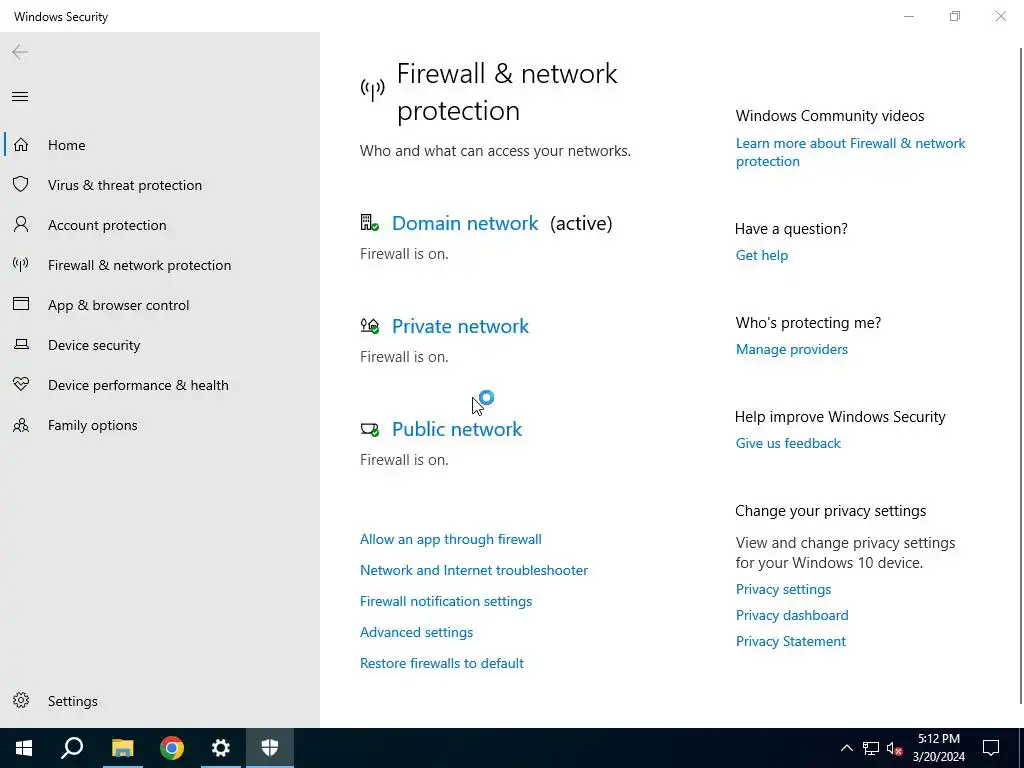1024x768 pixels.
Task: Click the hamburger navigation menu icon
Action: click(x=20, y=97)
